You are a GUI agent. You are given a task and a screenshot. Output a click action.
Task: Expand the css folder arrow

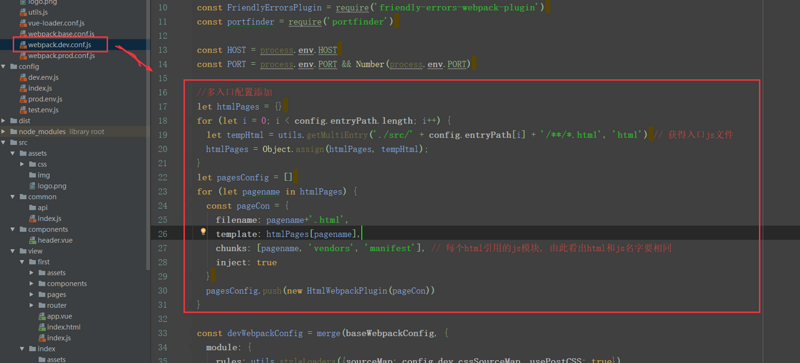(22, 164)
